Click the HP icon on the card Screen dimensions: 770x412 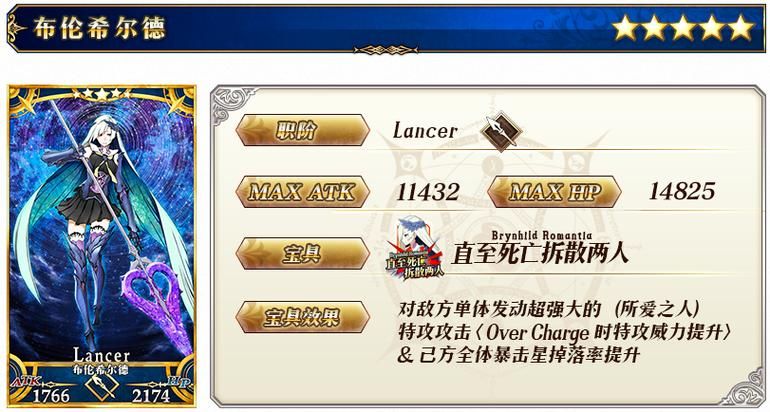[x=180, y=382]
